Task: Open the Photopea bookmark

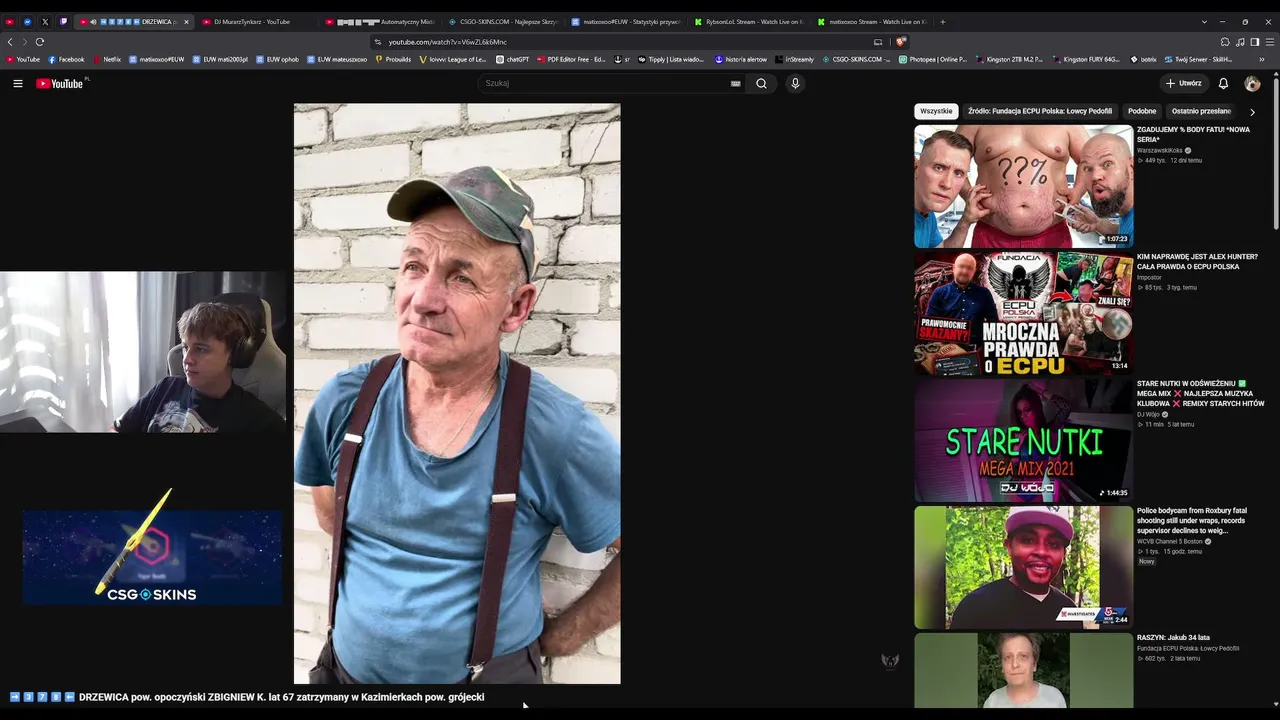Action: 933,59
